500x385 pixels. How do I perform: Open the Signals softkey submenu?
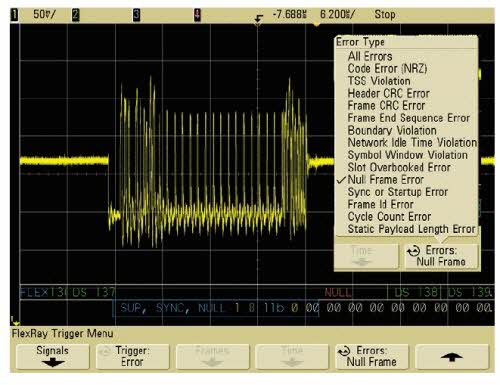[53, 357]
